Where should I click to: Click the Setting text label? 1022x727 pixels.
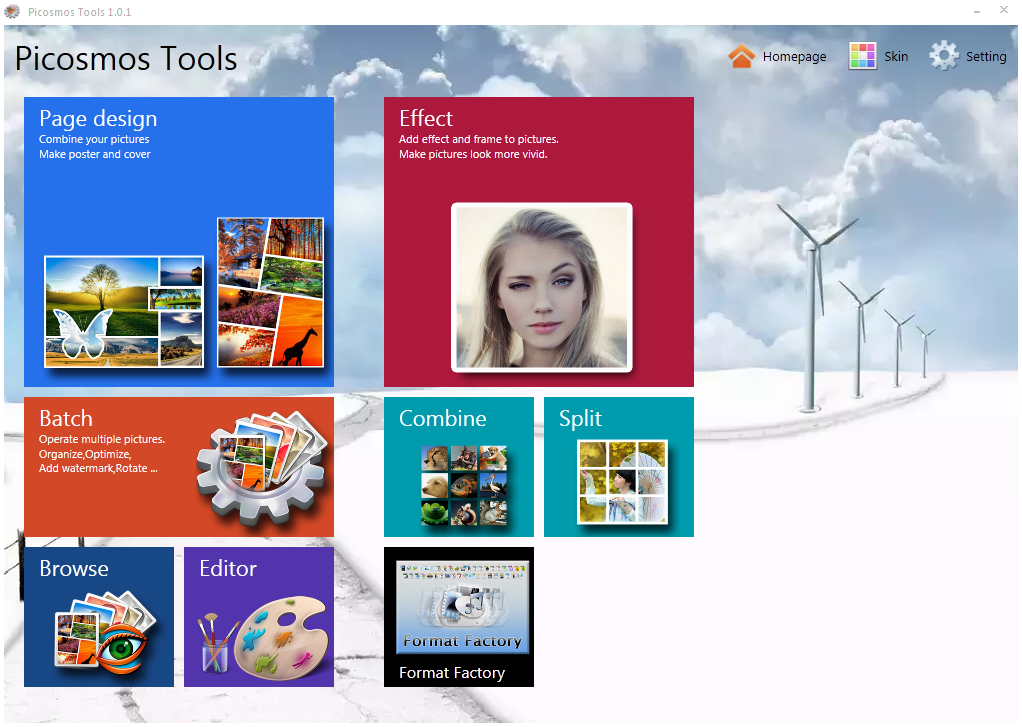point(986,57)
